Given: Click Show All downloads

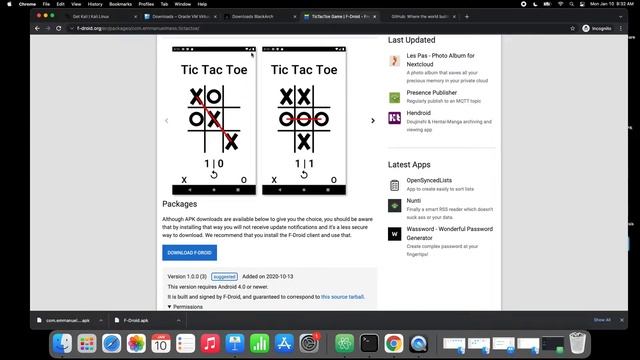Looking at the screenshot, I should pyautogui.click(x=602, y=320).
